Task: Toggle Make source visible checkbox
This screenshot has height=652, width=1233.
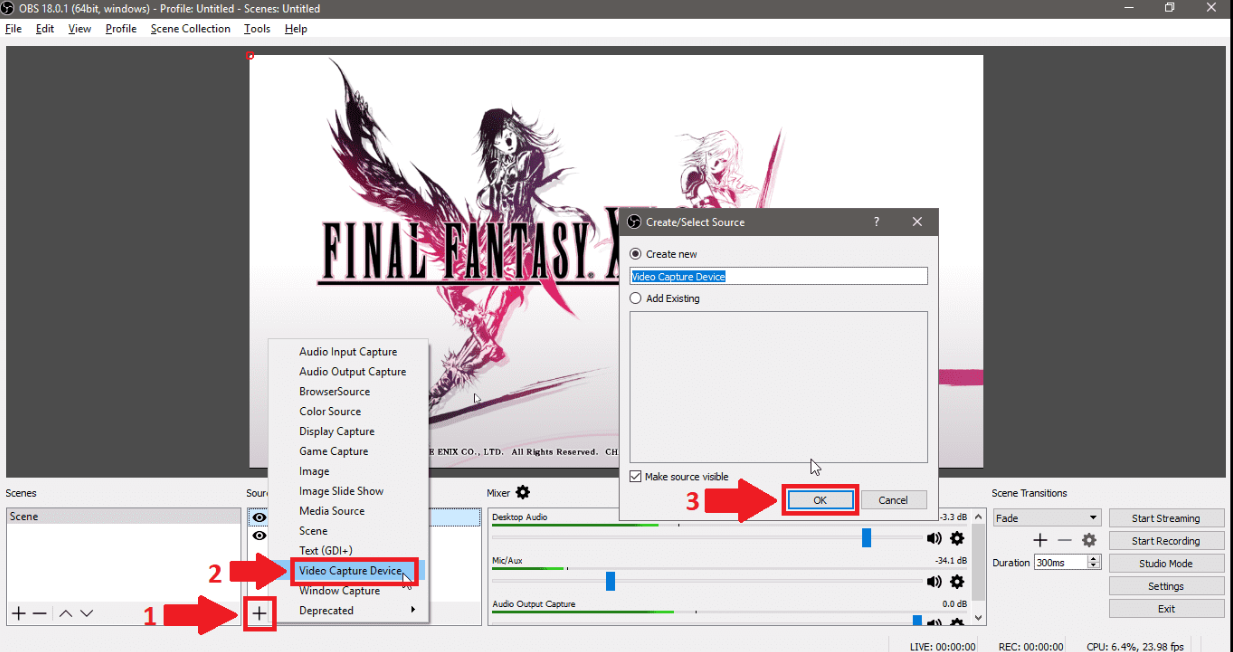Action: pyautogui.click(x=636, y=477)
